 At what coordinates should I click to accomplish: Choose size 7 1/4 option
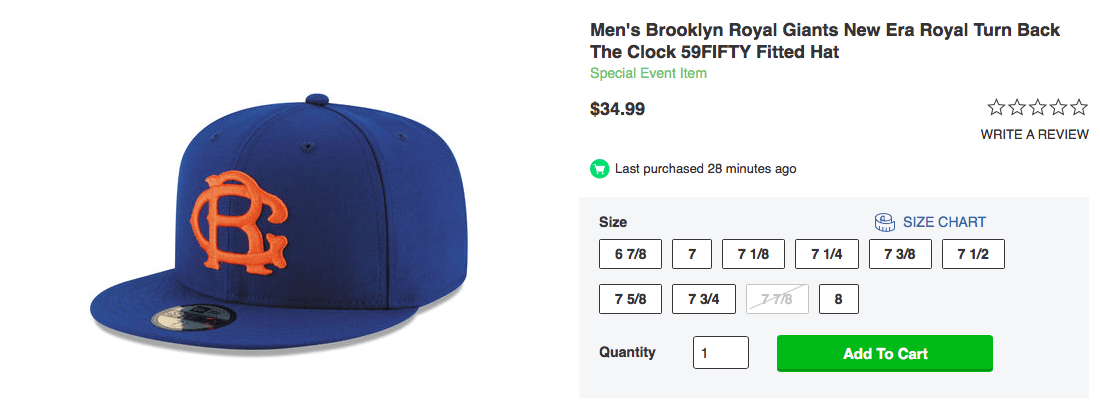point(826,254)
